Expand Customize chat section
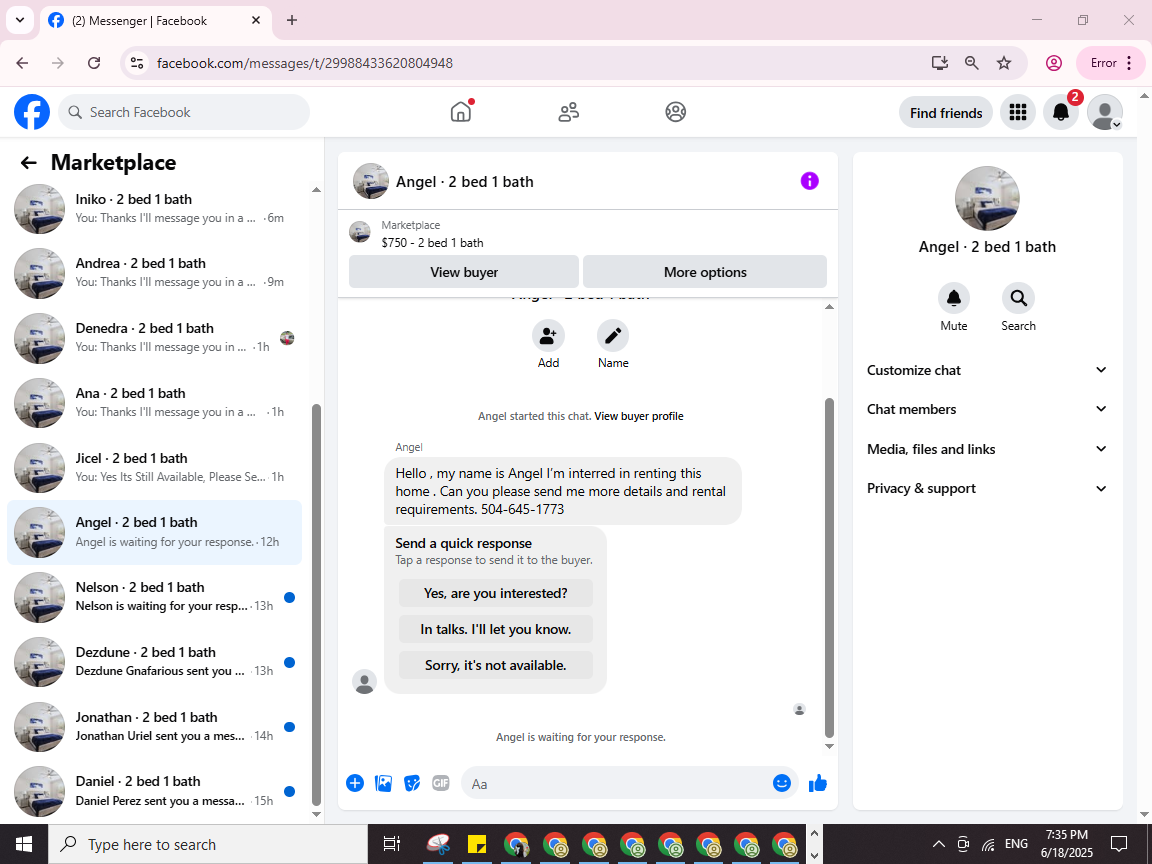Viewport: 1152px width, 864px height. click(x=987, y=370)
